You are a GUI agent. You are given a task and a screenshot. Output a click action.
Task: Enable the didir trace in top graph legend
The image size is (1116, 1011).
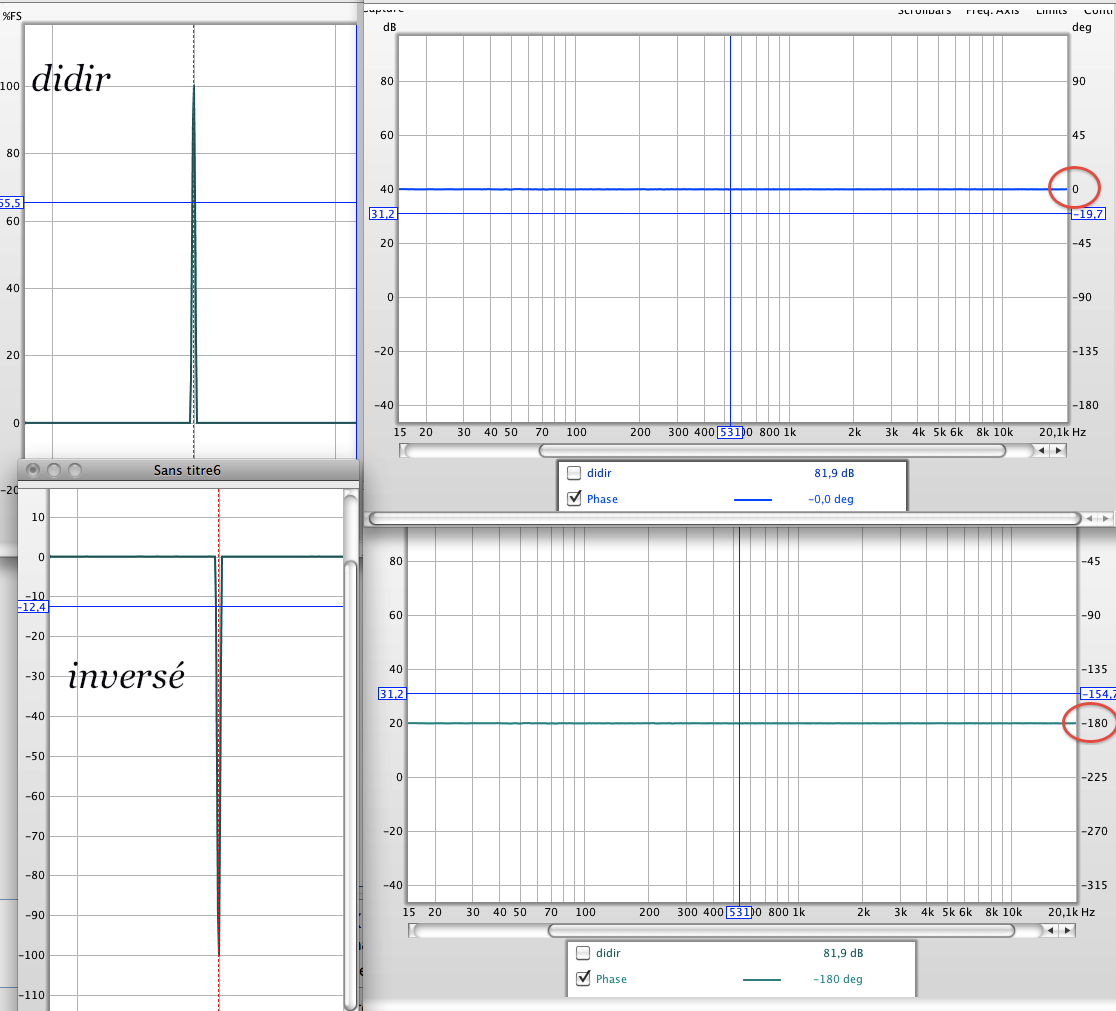point(574,473)
